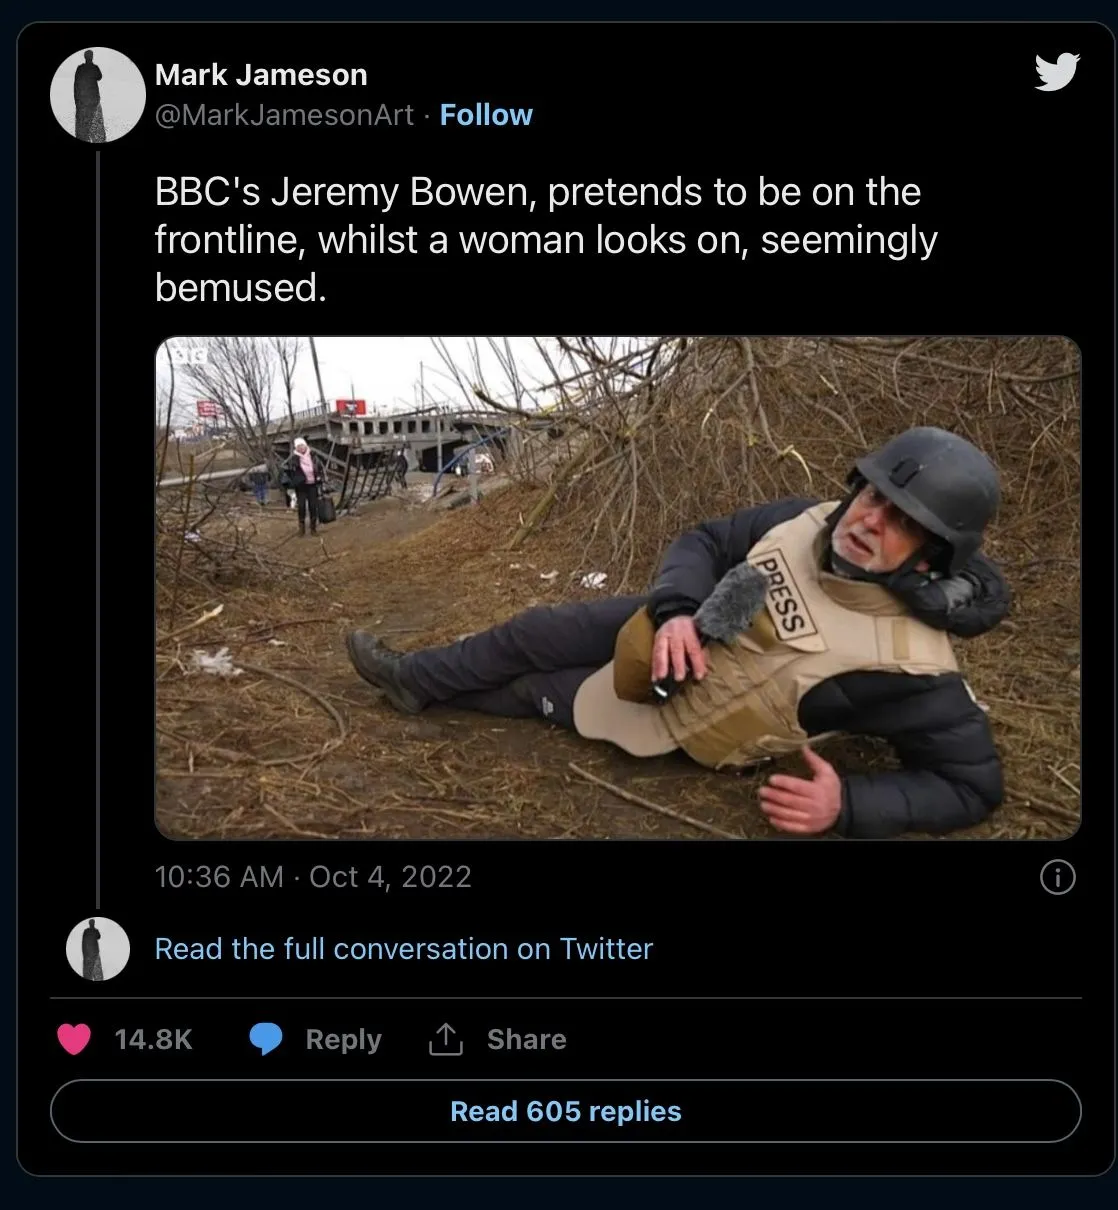Click the share upload arrow icon

tap(445, 1040)
